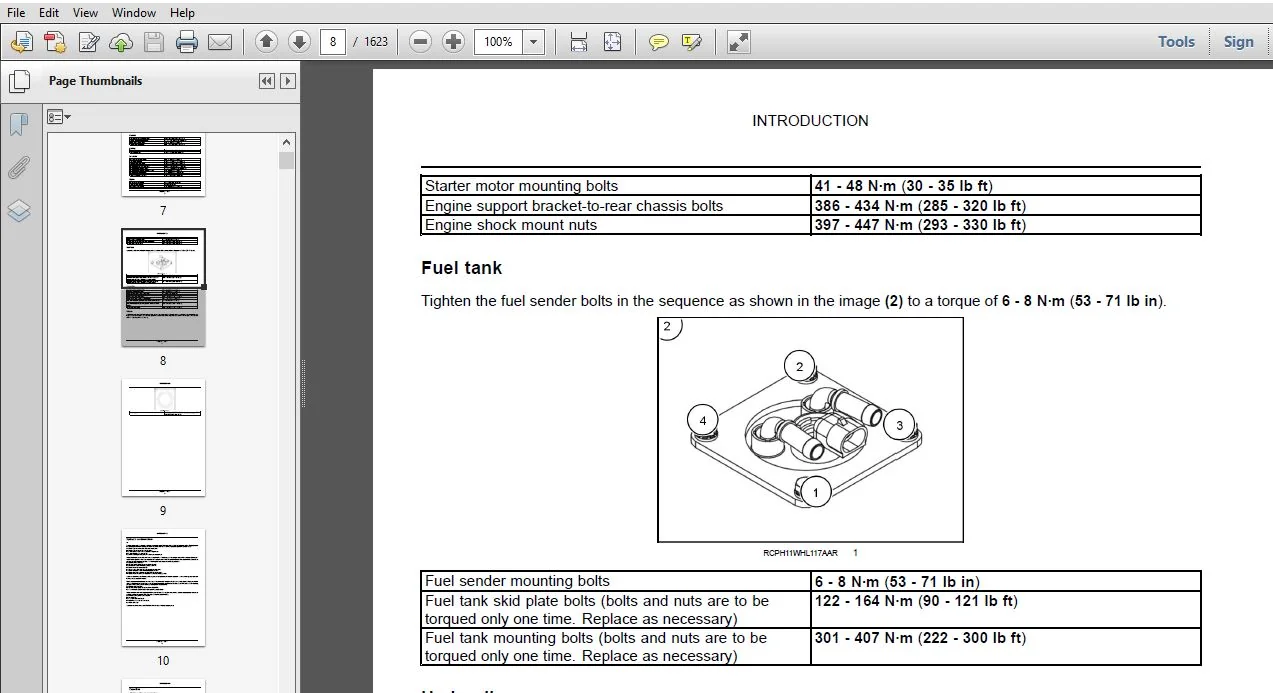Click the Fit One Full Page icon
The width and height of the screenshot is (1273, 693).
[612, 42]
